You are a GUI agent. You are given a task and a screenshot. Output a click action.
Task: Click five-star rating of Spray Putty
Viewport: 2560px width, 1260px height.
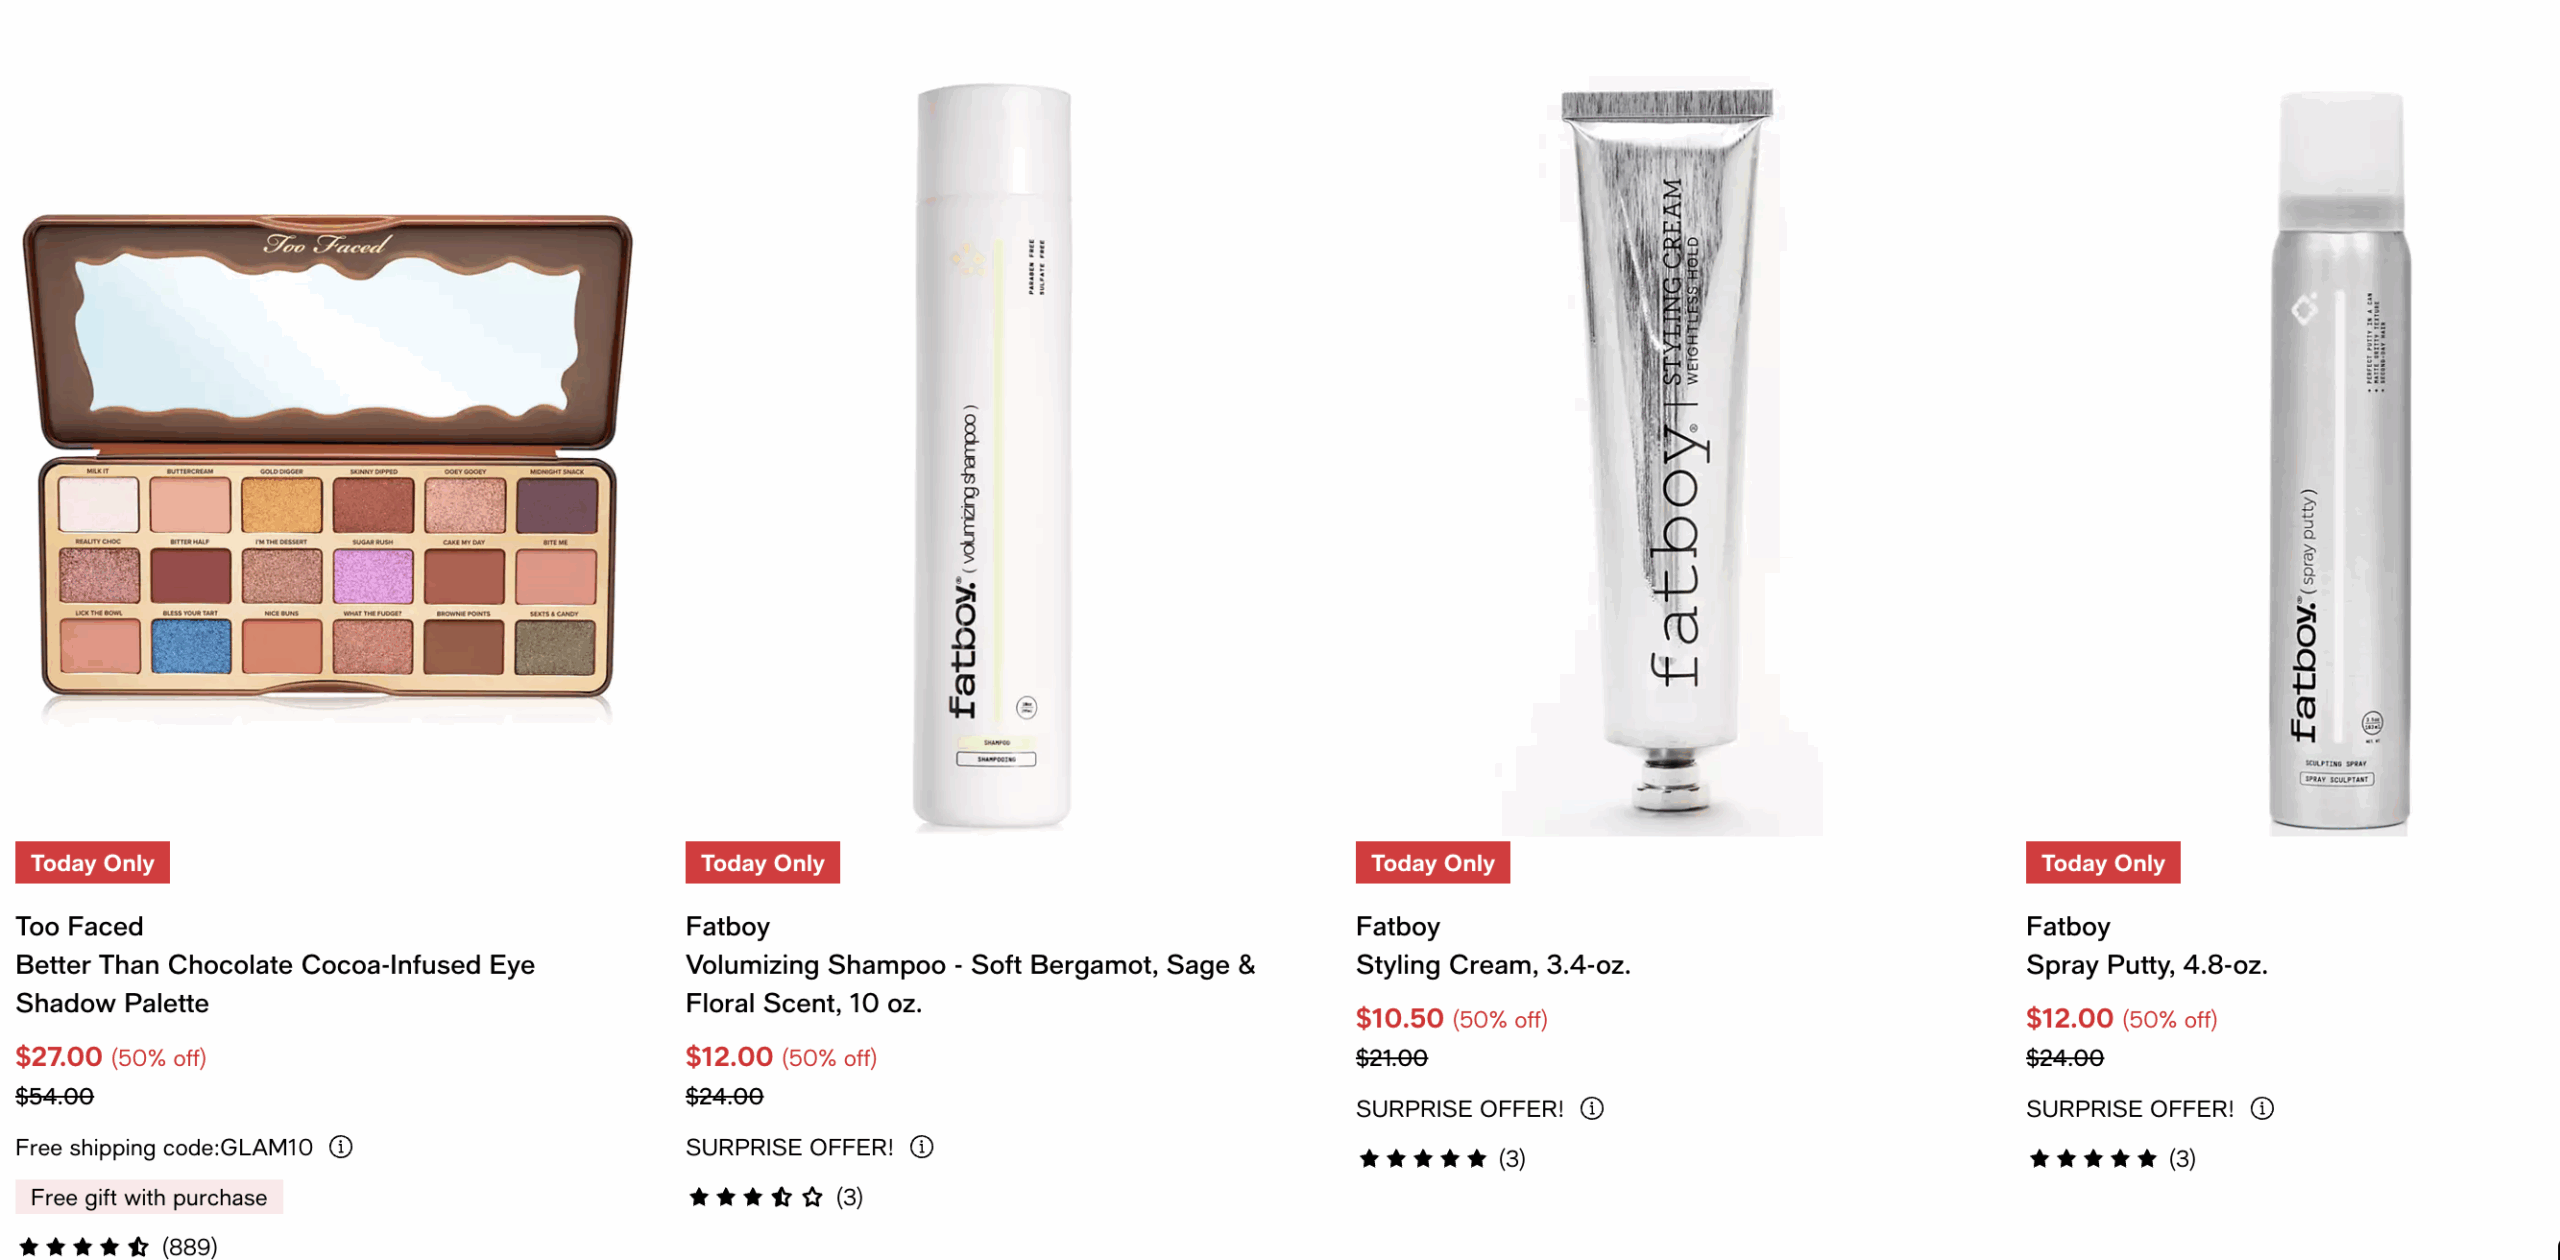click(2093, 1159)
